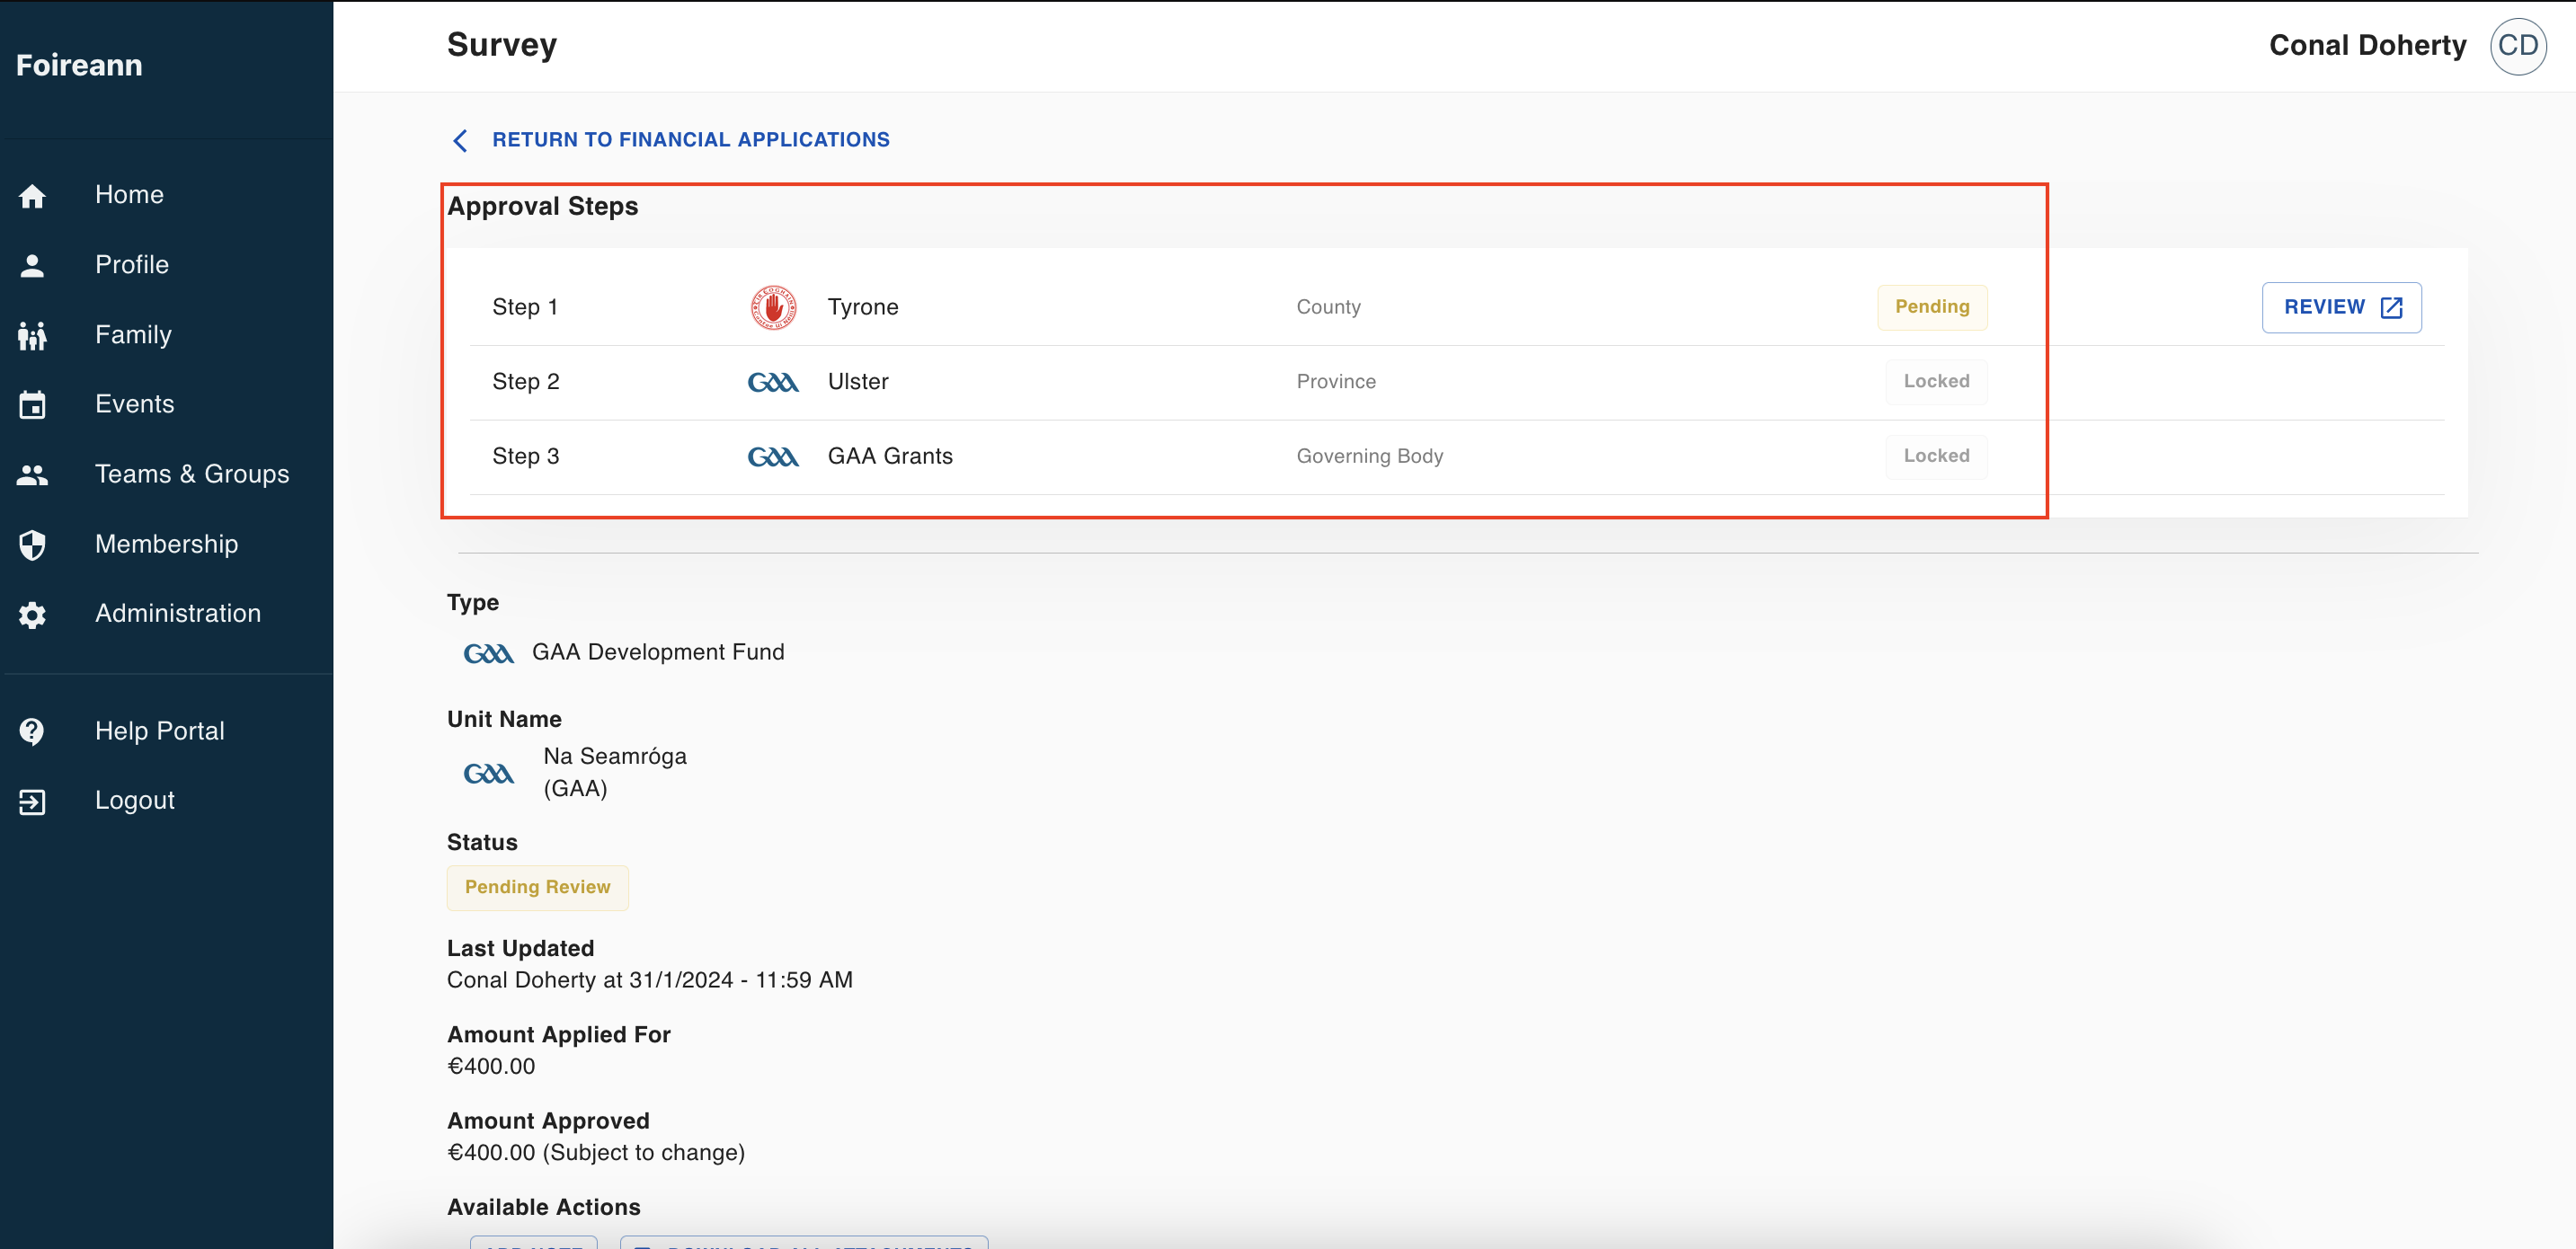Return to Financial Applications link
The height and width of the screenshot is (1249, 2576).
pos(690,140)
